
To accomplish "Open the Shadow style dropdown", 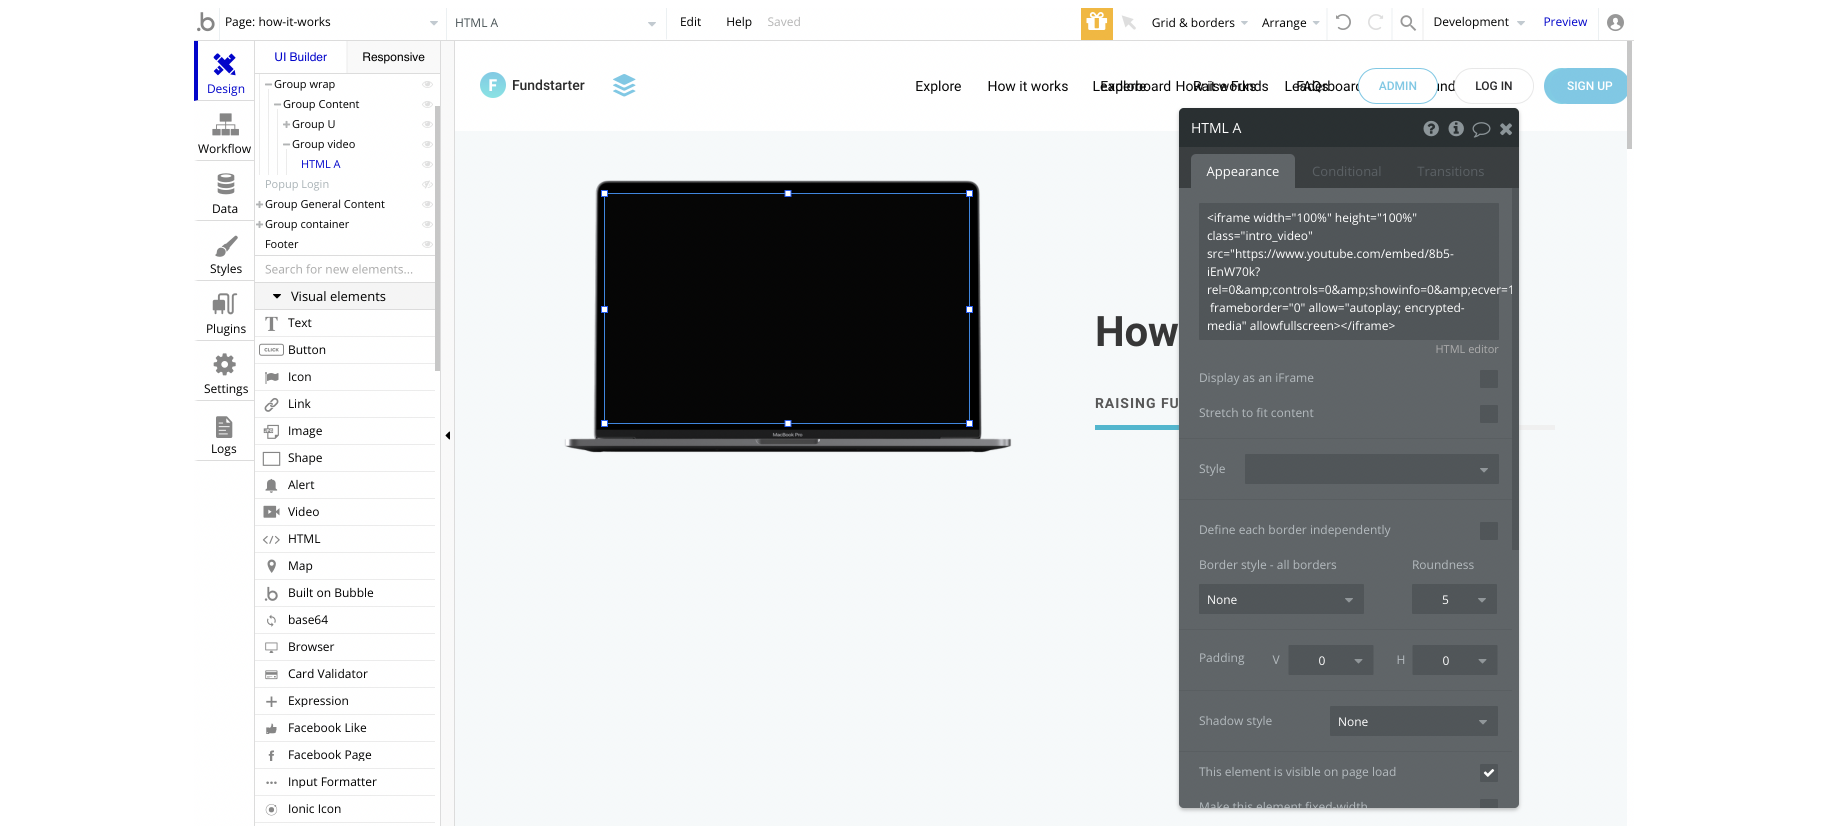I will [x=1413, y=722].
